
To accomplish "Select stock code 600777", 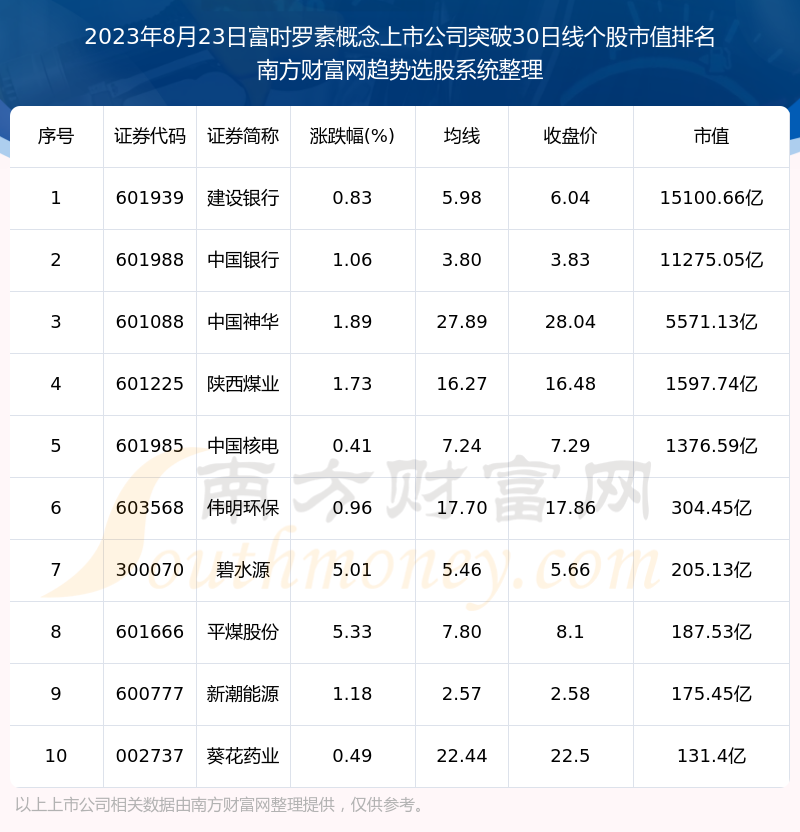I will (150, 695).
